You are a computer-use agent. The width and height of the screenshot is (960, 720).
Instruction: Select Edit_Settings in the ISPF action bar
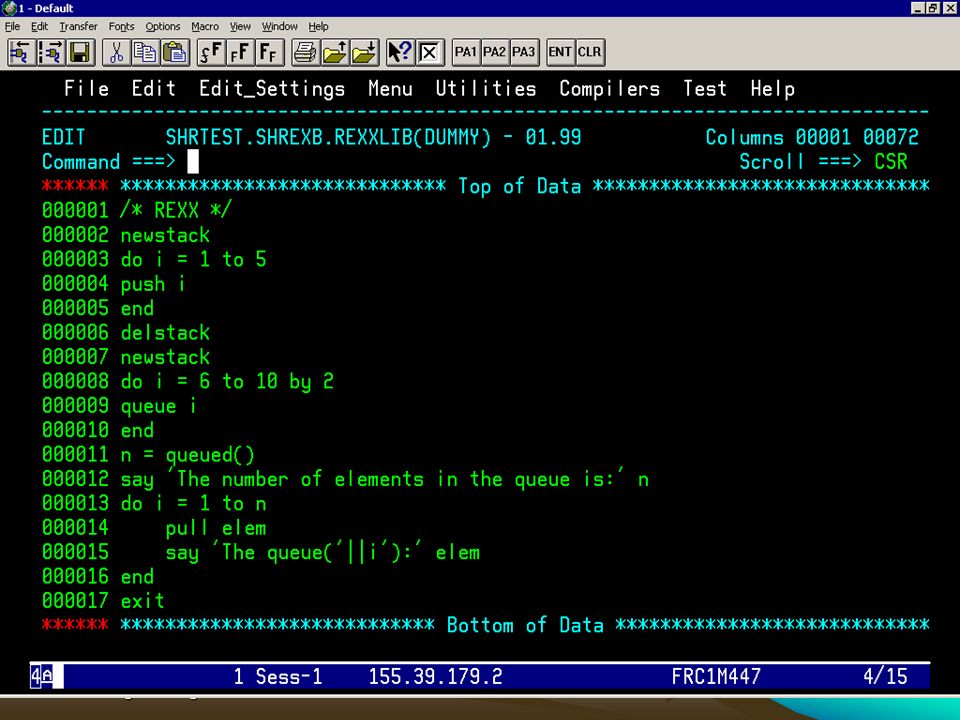tap(272, 89)
